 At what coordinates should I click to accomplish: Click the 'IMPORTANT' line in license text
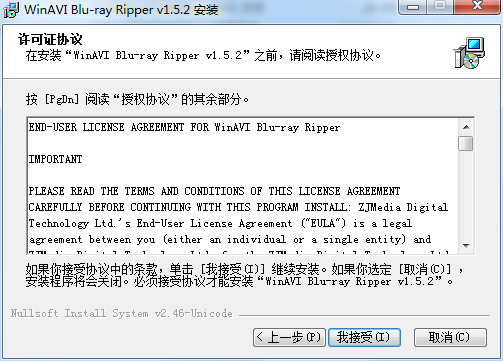coord(55,159)
